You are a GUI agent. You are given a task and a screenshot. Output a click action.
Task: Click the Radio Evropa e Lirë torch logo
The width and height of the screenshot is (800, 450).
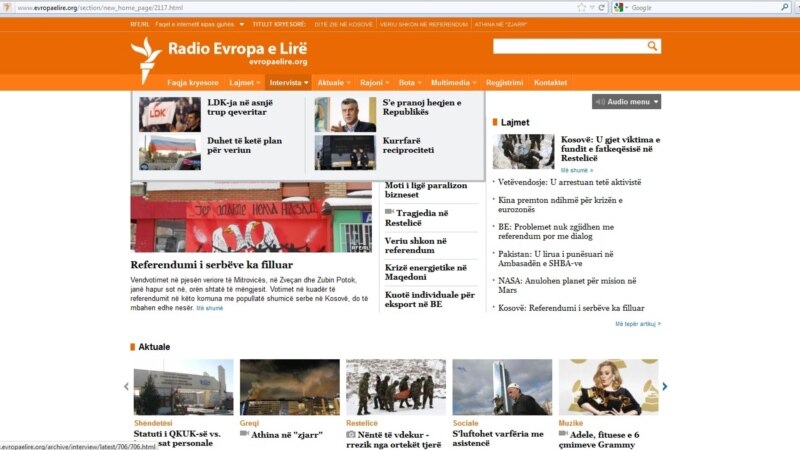click(146, 57)
